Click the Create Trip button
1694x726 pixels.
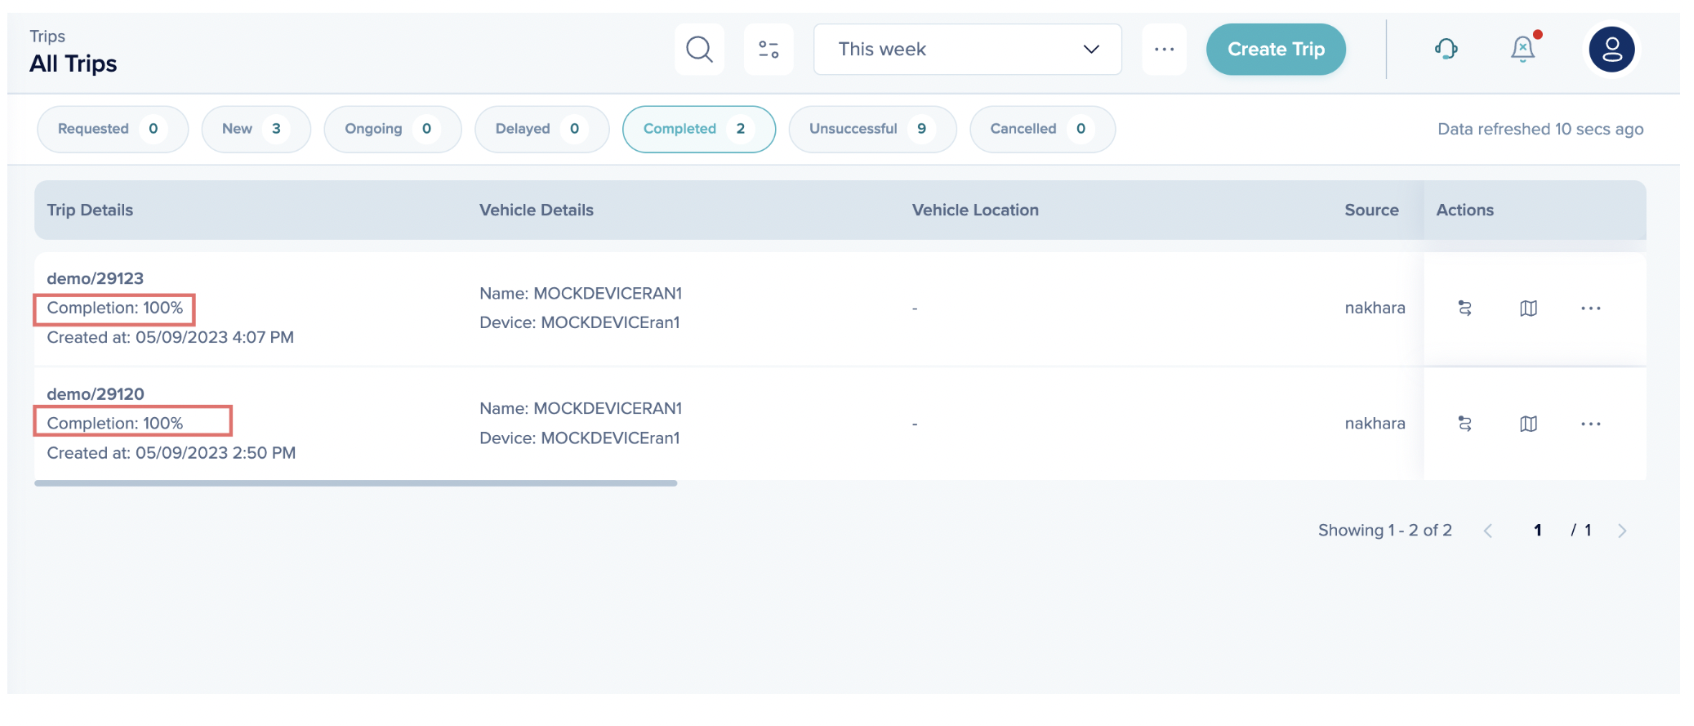[1275, 49]
